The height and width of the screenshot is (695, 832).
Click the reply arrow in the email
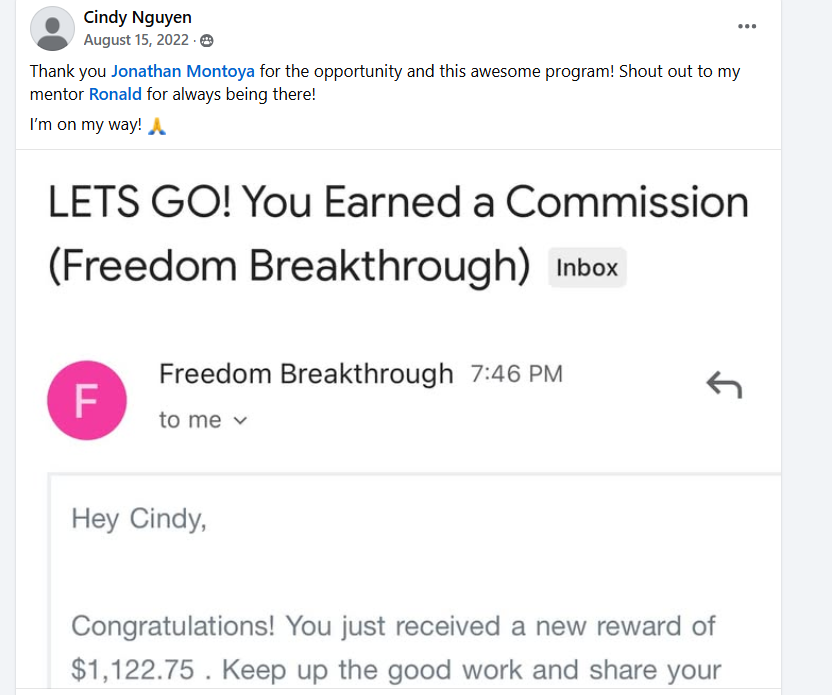point(723,384)
